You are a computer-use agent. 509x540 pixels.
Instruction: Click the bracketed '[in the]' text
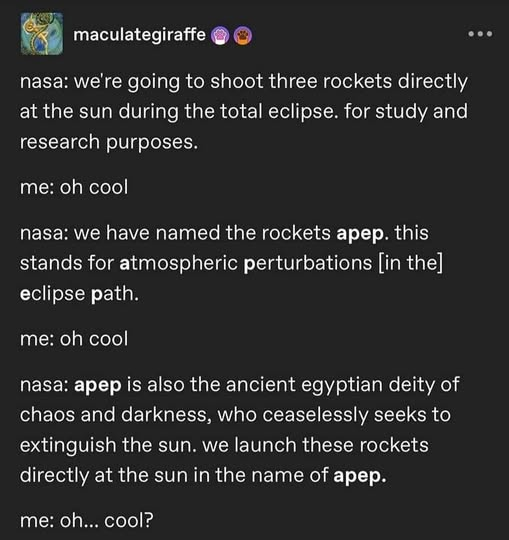[411, 263]
